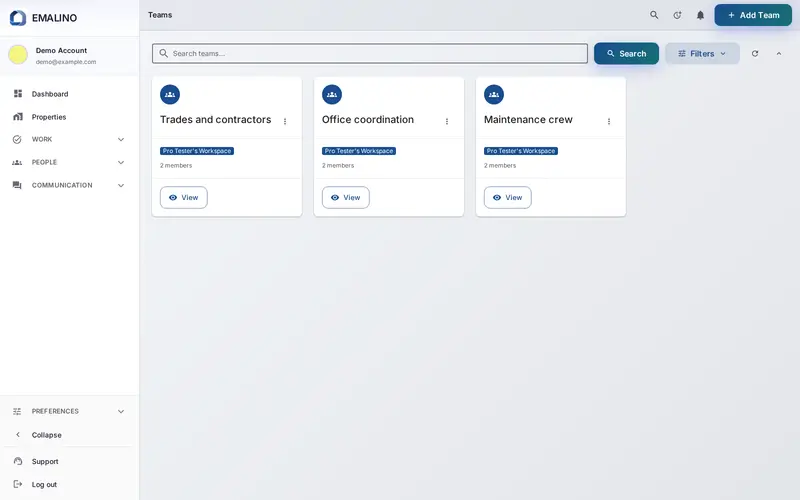Open the WORK section label
The height and width of the screenshot is (500, 800).
coord(42,139)
